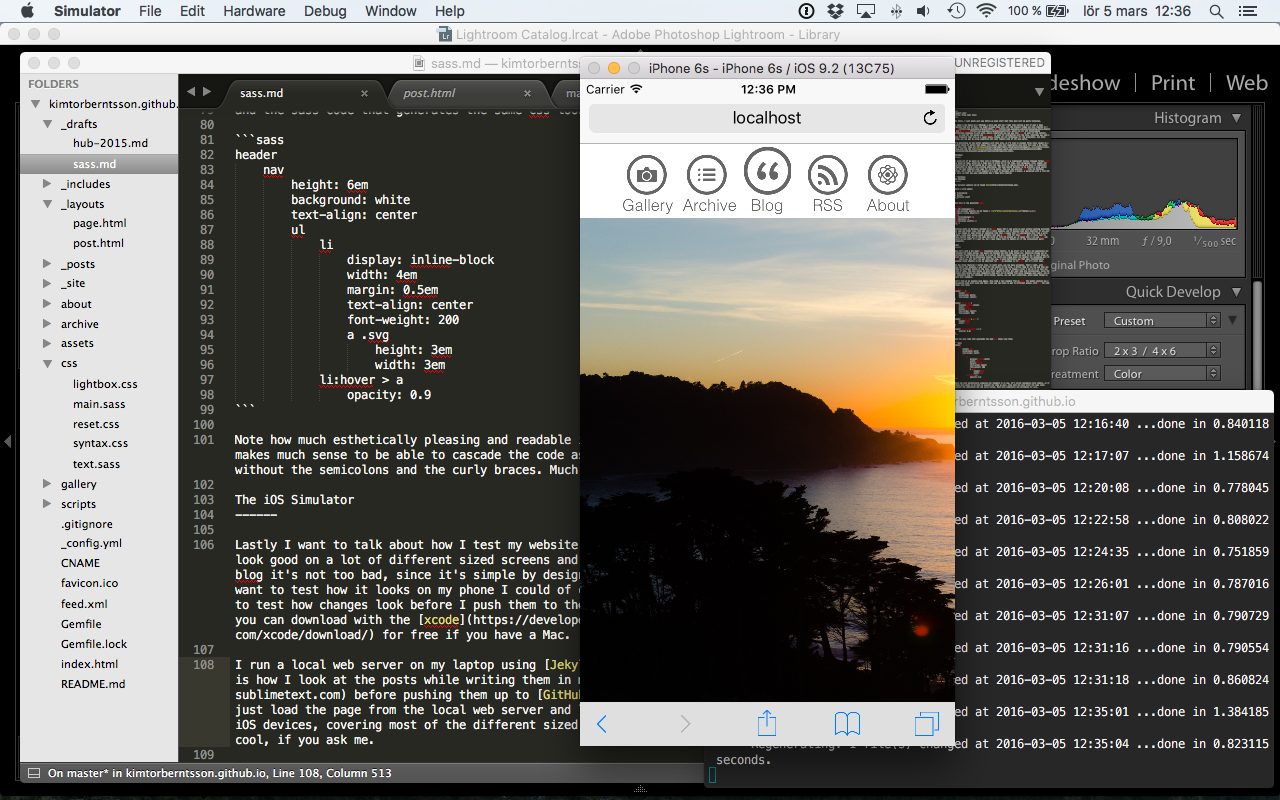Open Safari tabs overview icon

(927, 723)
